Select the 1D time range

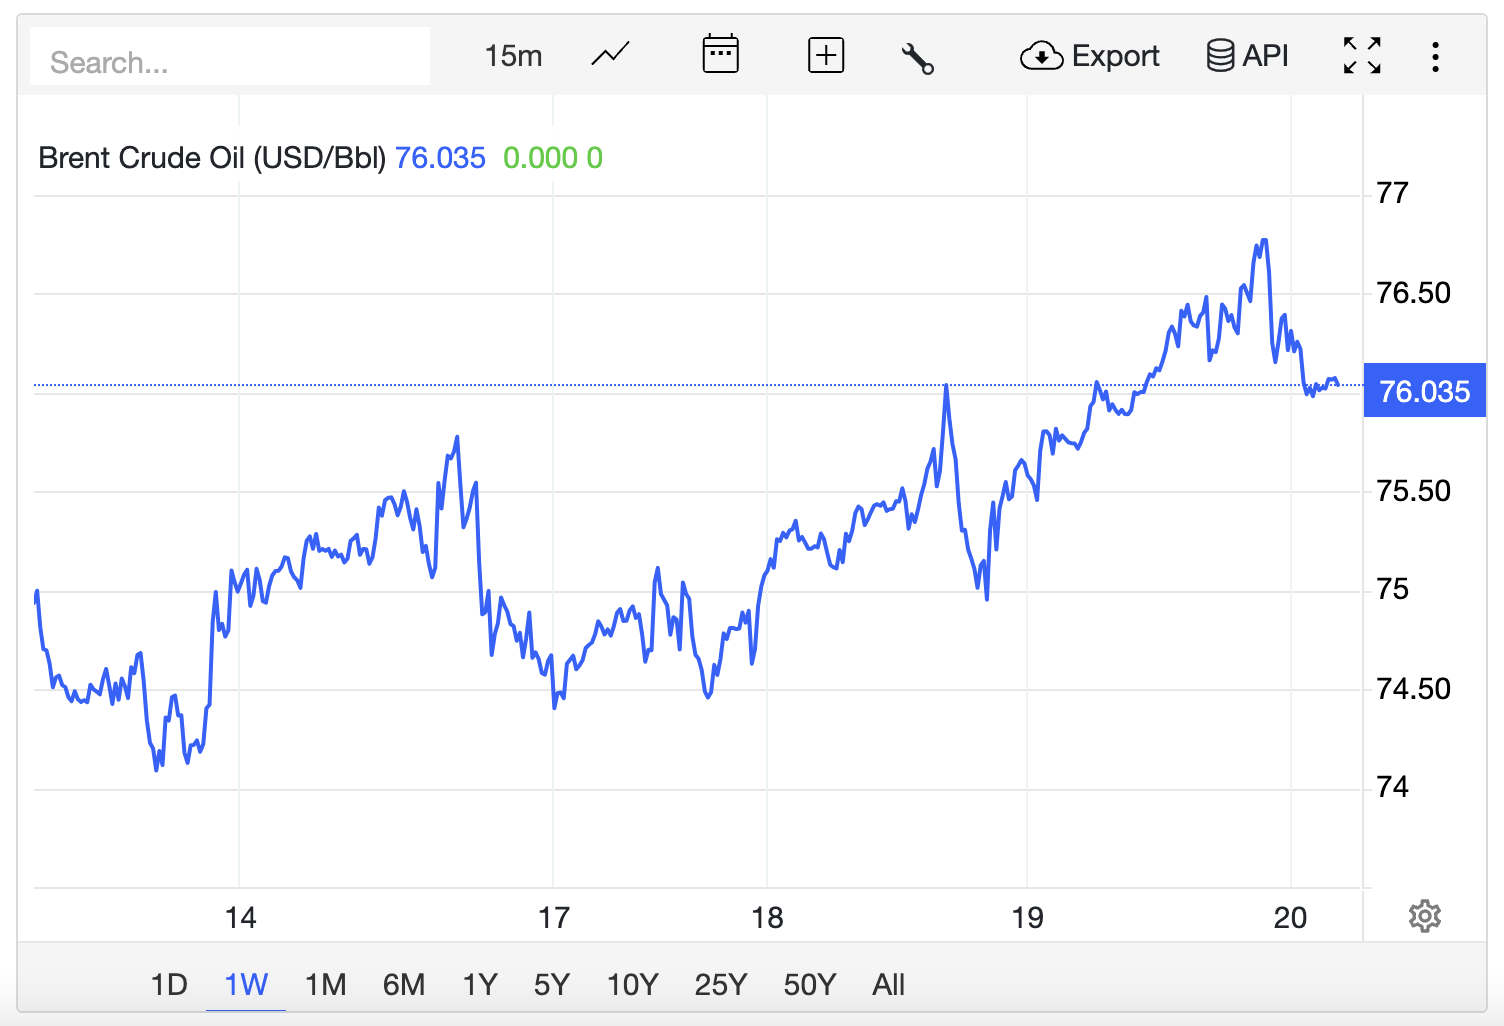pos(169,985)
